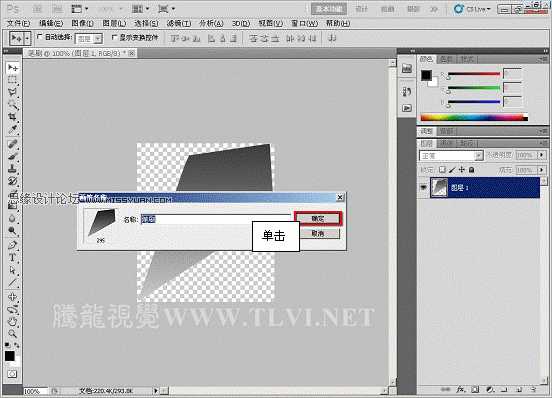This screenshot has width=552, height=398.
Task: Open the 滤镜(T) menu
Action: coord(179,23)
